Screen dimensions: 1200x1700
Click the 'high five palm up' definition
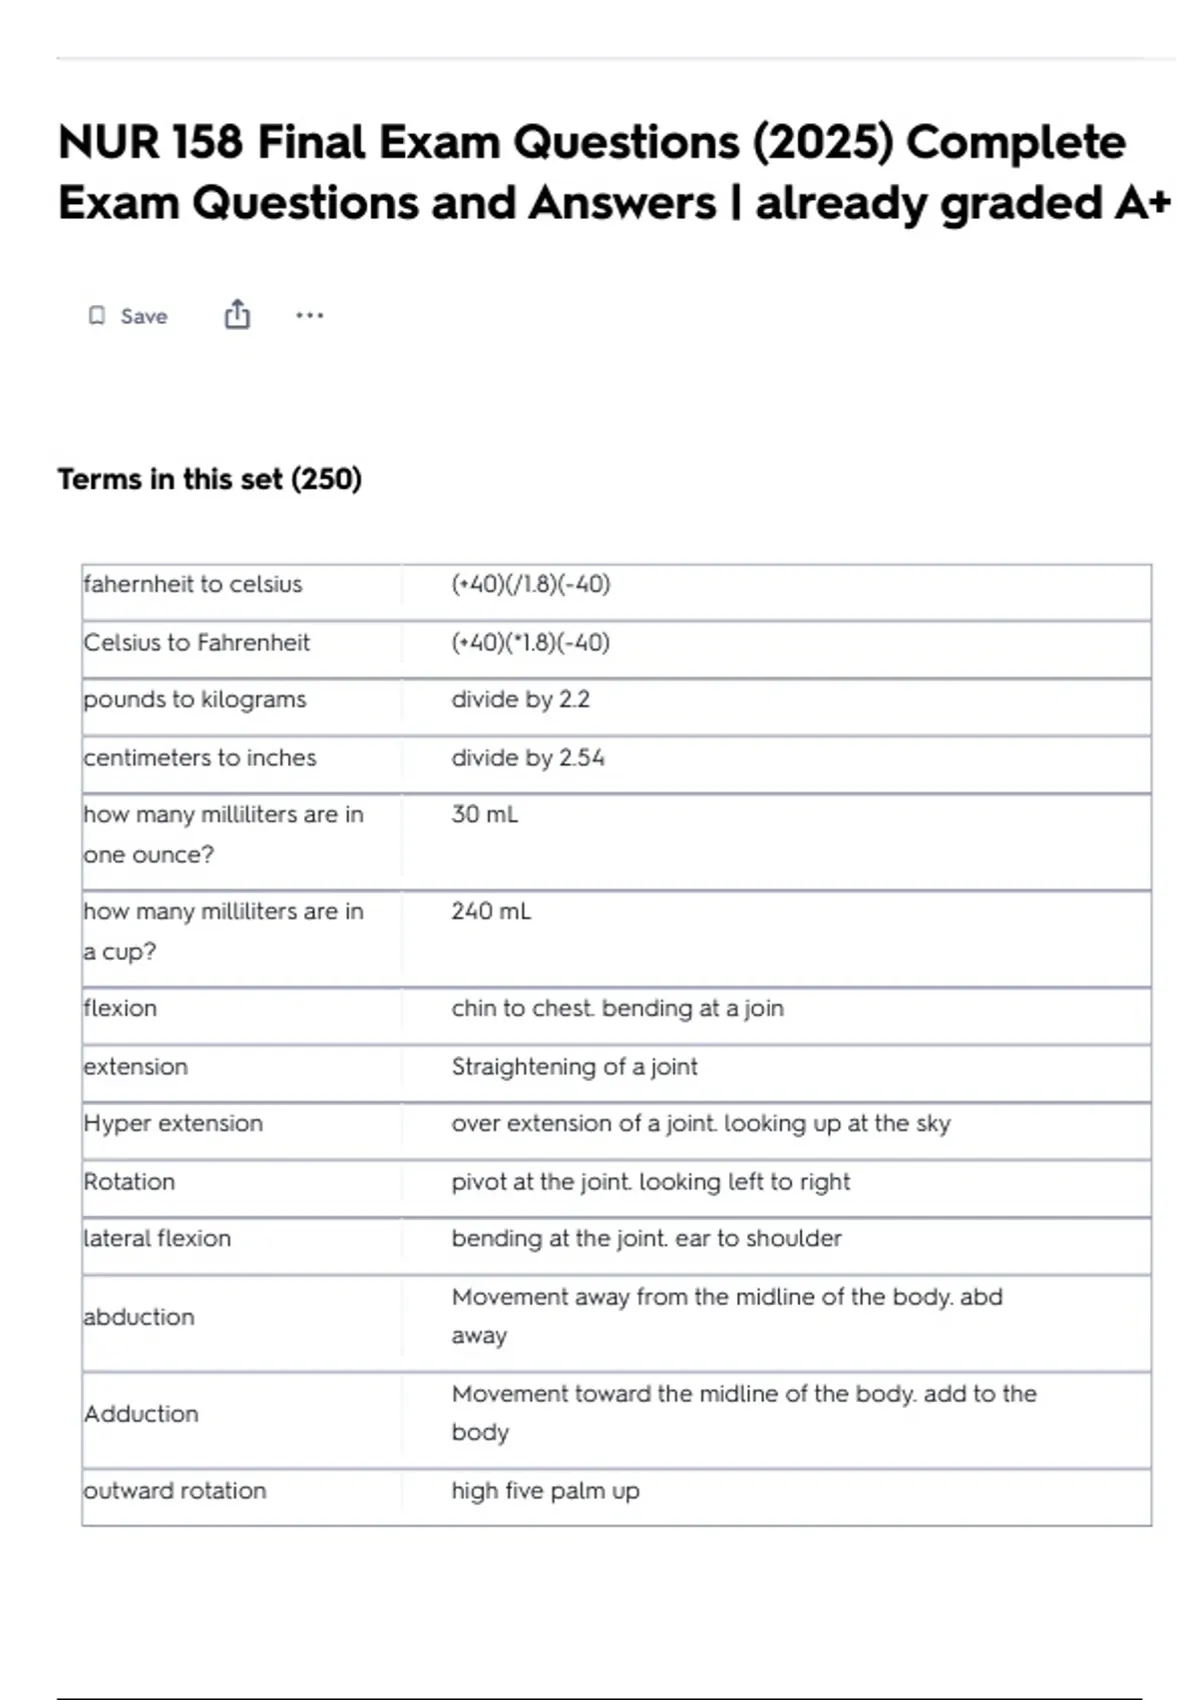click(545, 1491)
